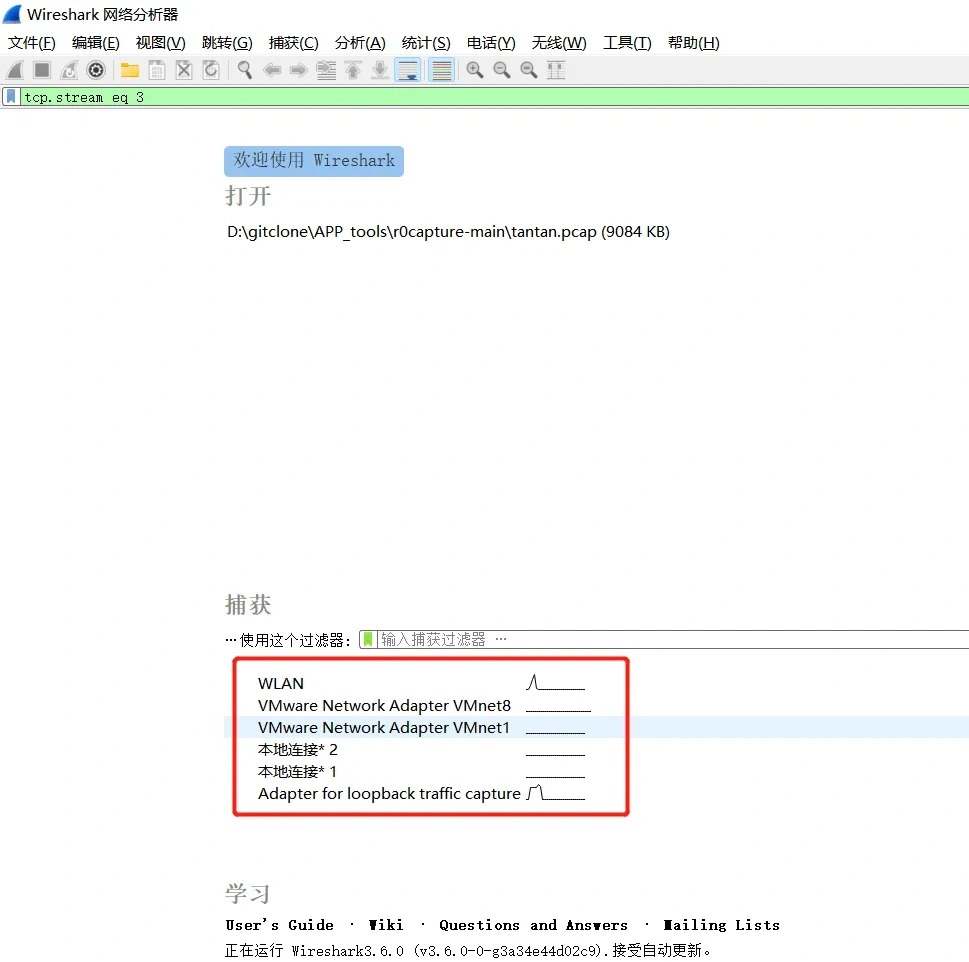This screenshot has height=962, width=969.
Task: Reload the capture file
Action: [211, 70]
